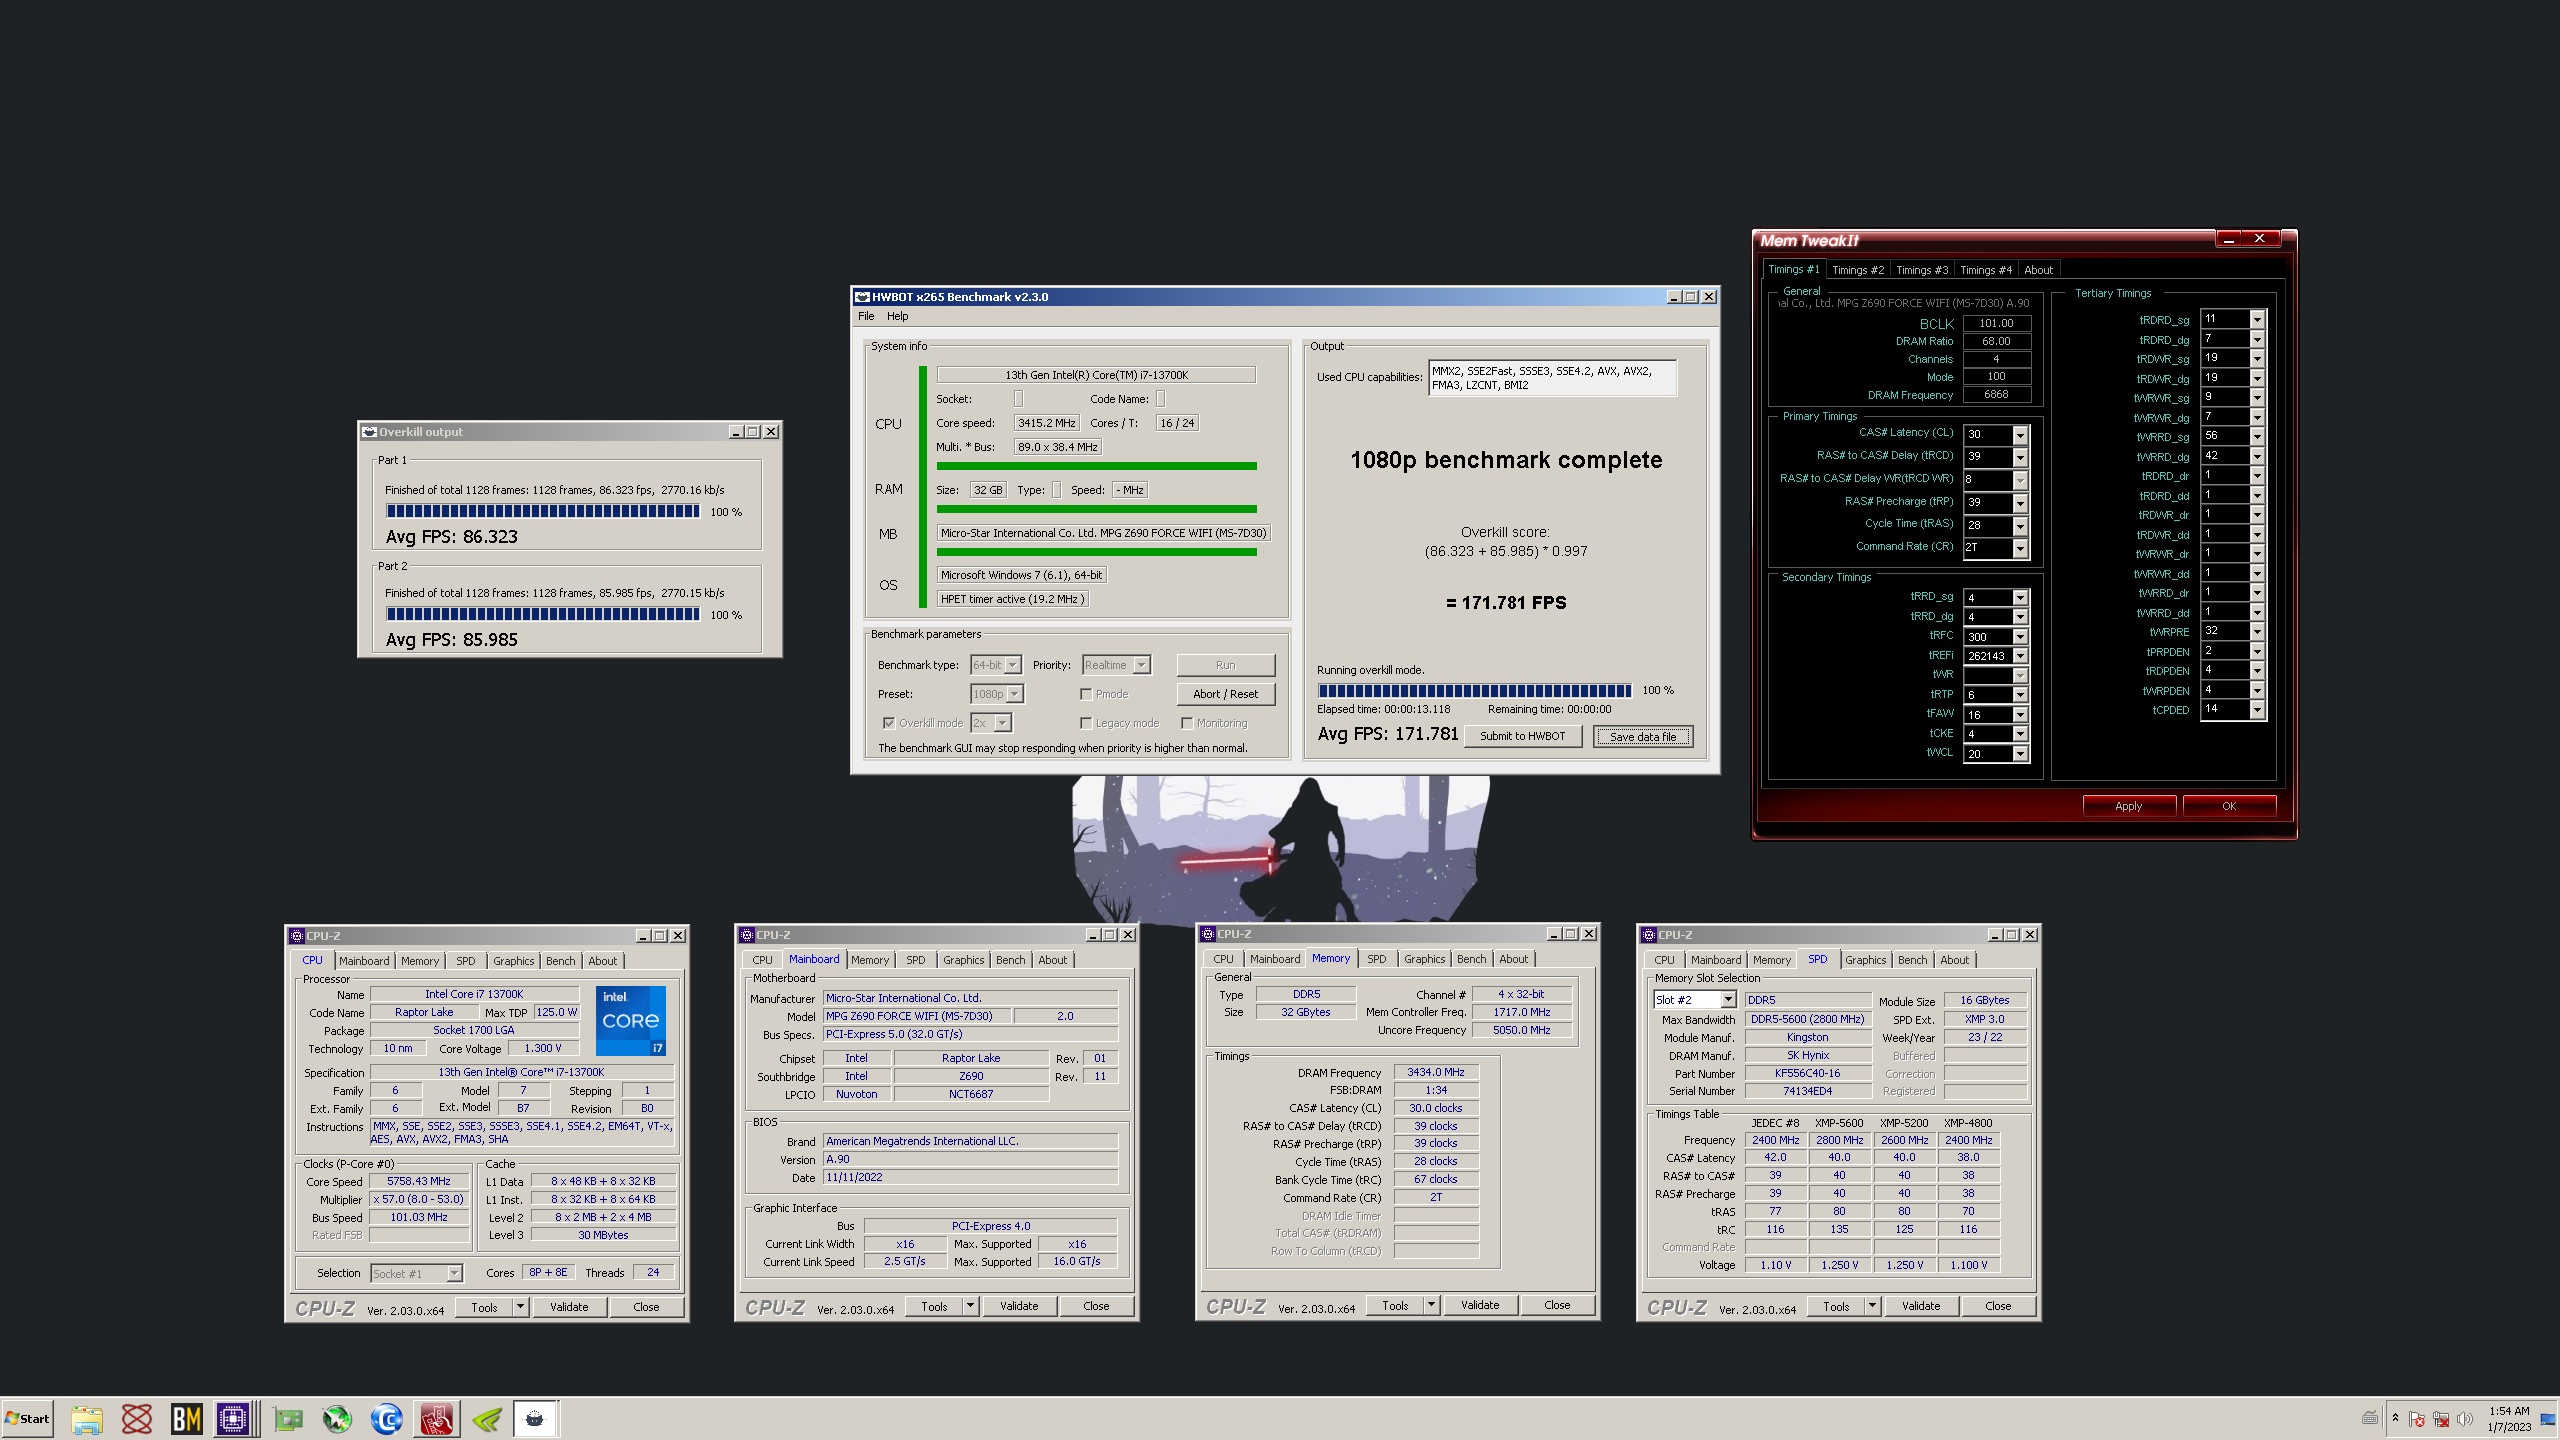Image resolution: width=2560 pixels, height=1440 pixels.
Task: Click the HWBOT x265 title bar icon
Action: [x=862, y=297]
